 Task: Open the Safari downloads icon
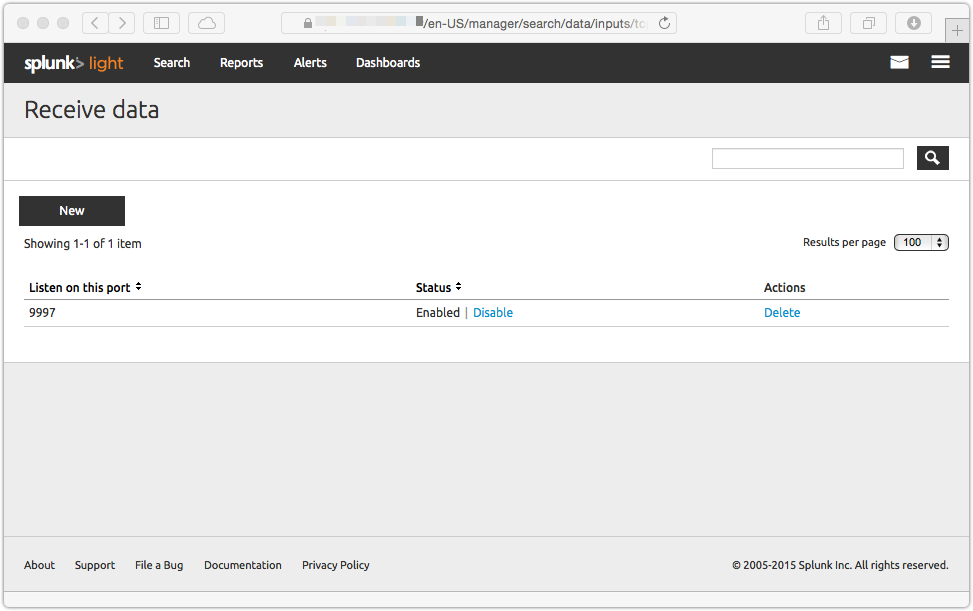coord(913,23)
